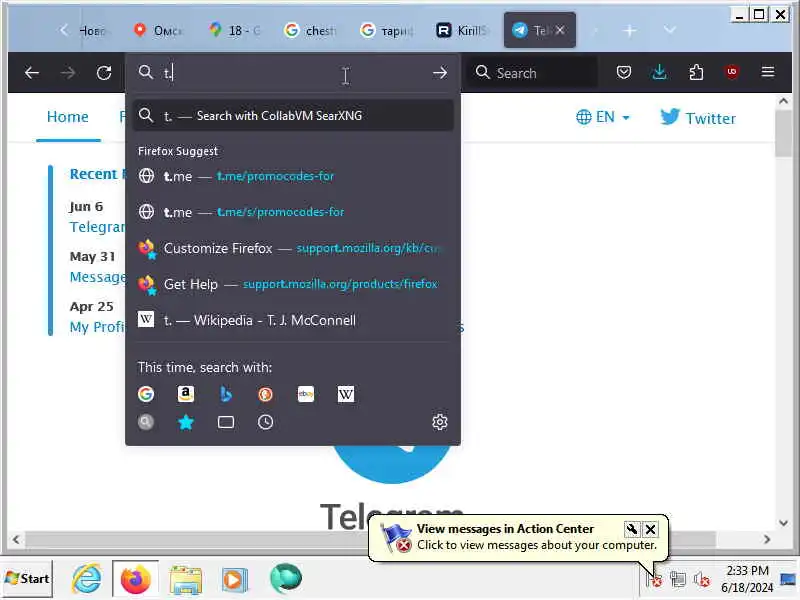This screenshot has width=800, height=600.
Task: Click the vertical scrollbar down arrow
Action: pyautogui.click(x=783, y=522)
